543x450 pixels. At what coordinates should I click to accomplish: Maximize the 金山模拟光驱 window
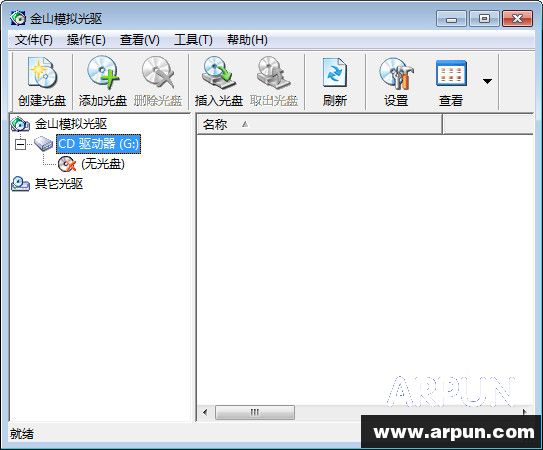[484, 19]
